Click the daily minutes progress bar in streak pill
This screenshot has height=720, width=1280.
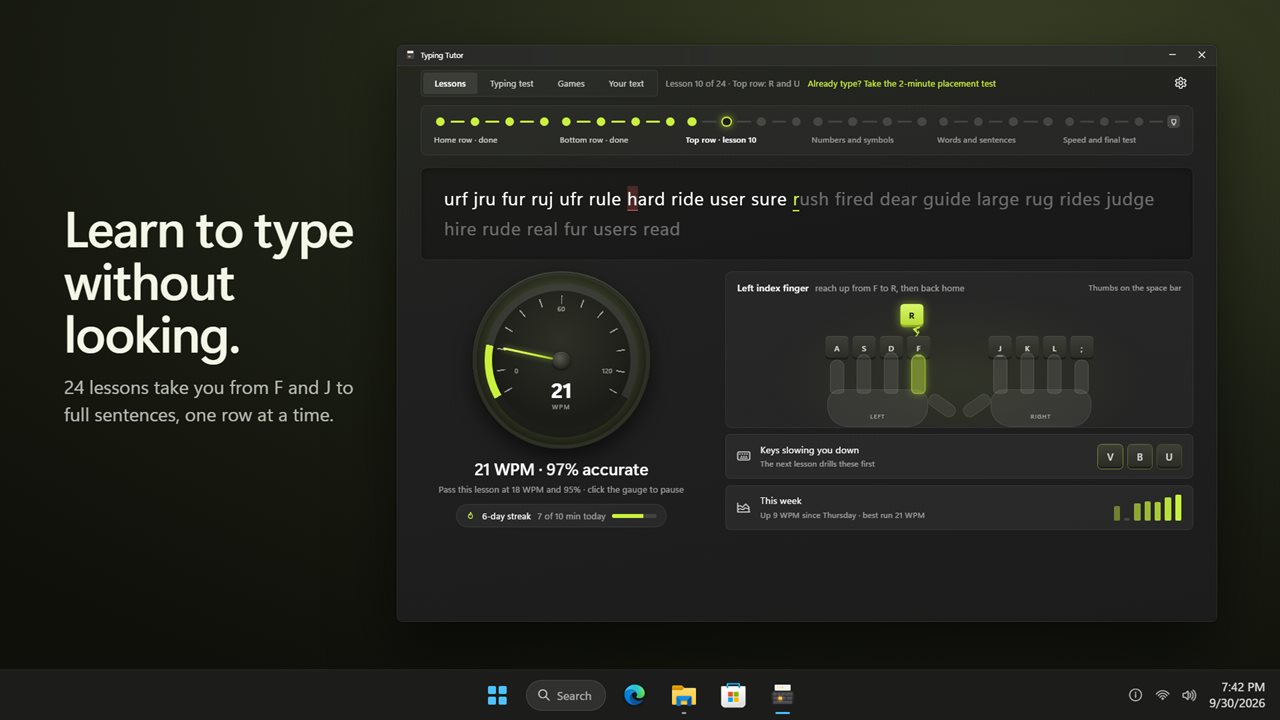pyautogui.click(x=634, y=516)
